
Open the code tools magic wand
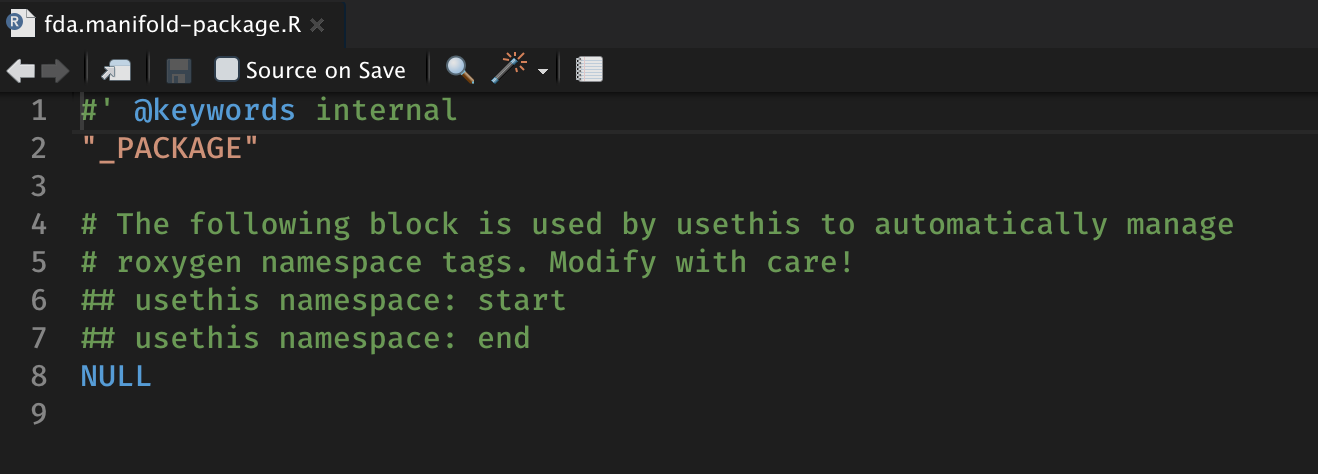pos(509,69)
